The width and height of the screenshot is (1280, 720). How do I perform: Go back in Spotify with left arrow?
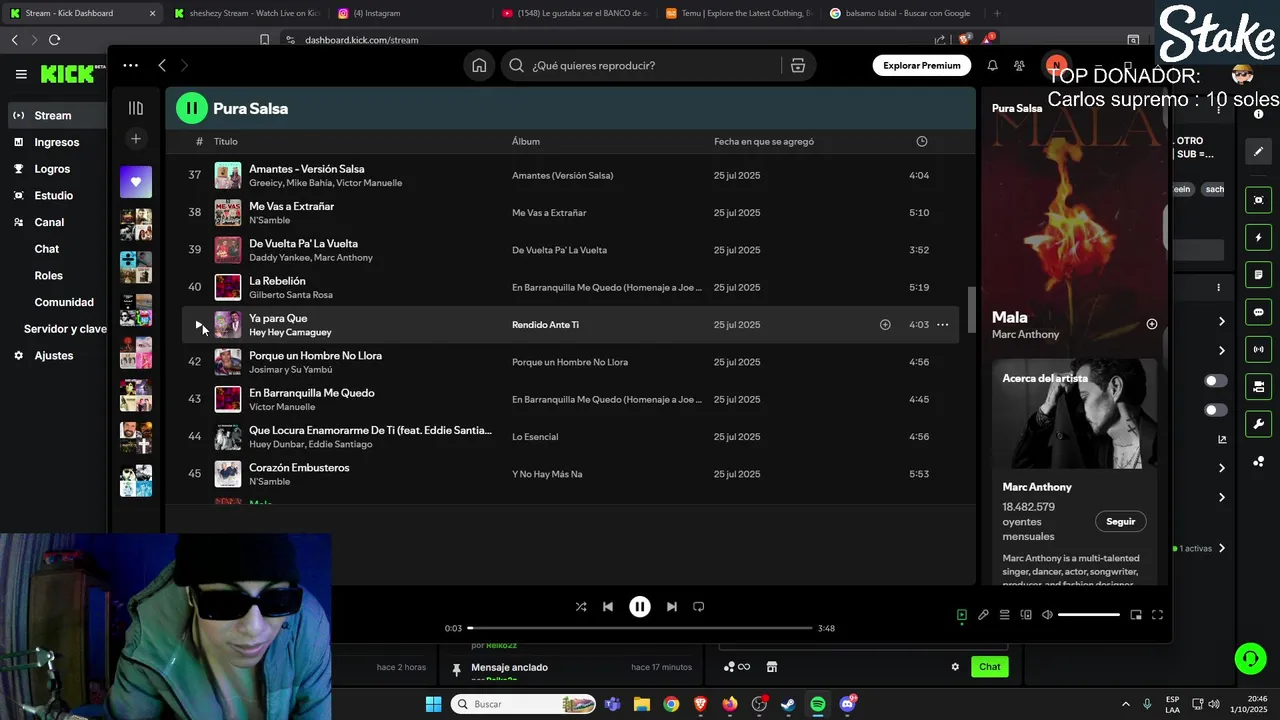coord(162,65)
